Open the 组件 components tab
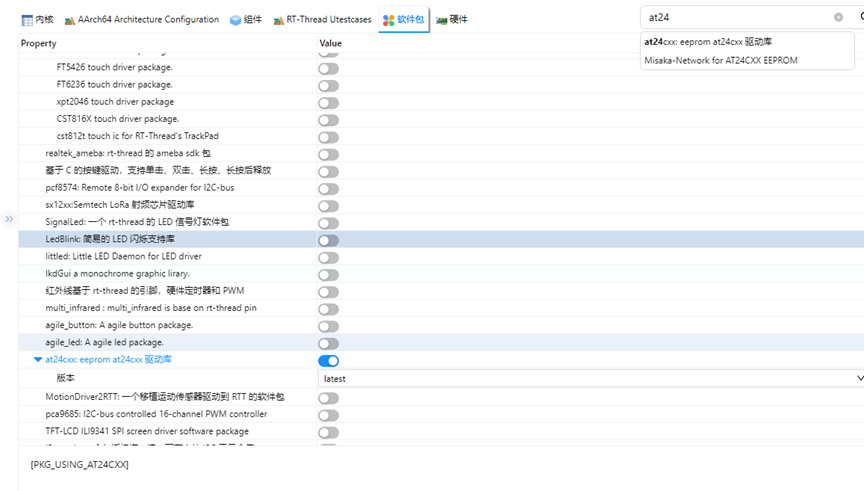 pos(246,20)
